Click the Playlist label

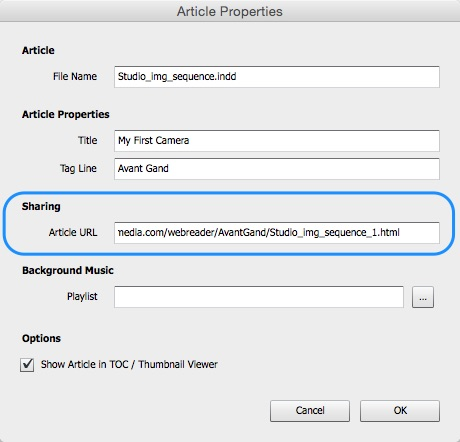coord(82,296)
